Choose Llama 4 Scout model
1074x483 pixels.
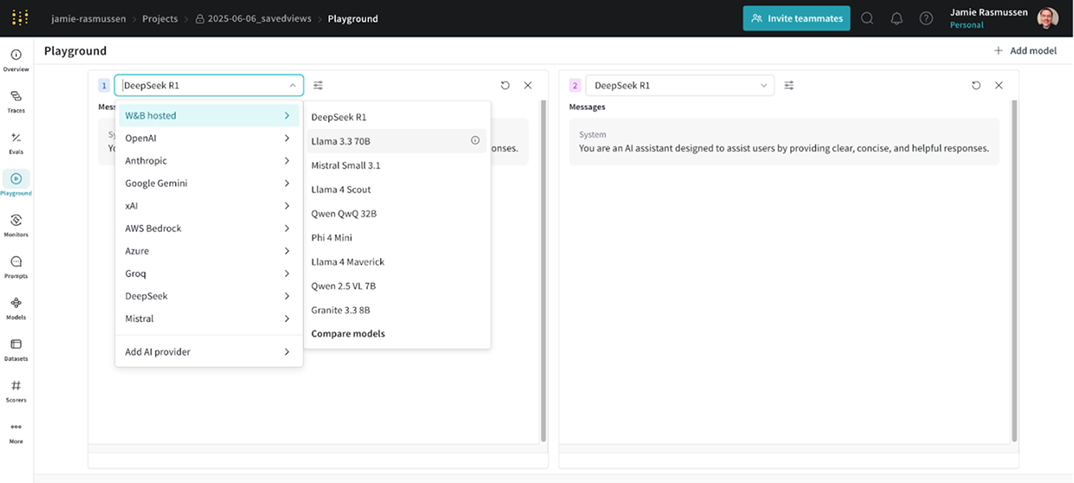(397, 190)
